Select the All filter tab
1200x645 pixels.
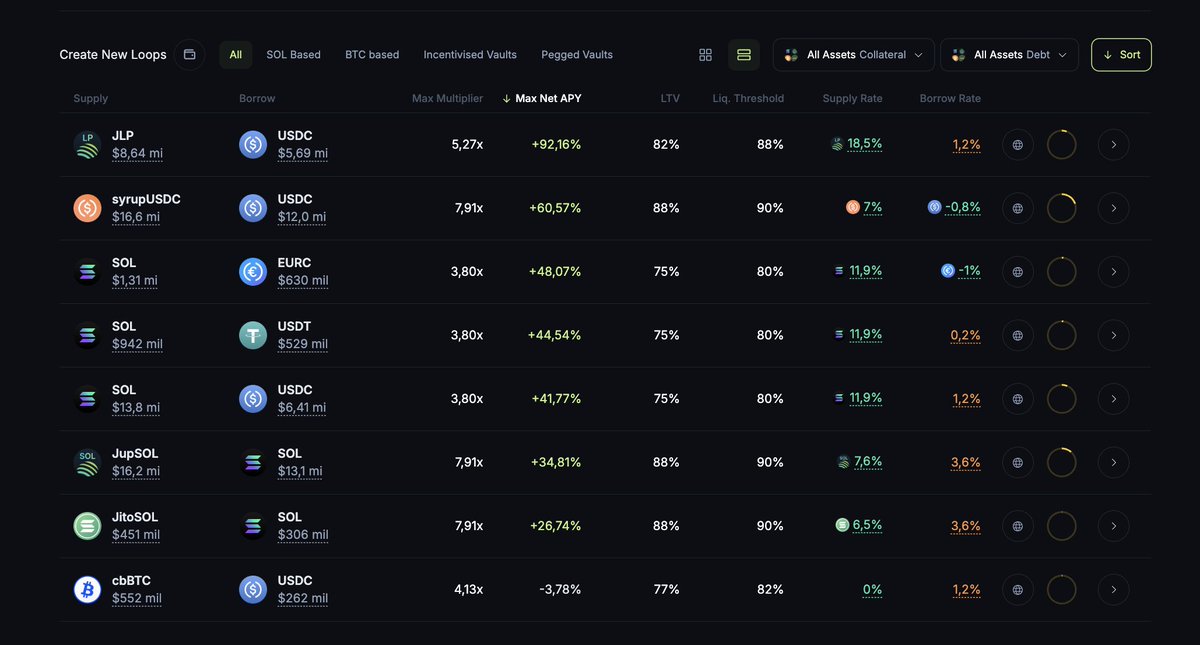pos(235,54)
